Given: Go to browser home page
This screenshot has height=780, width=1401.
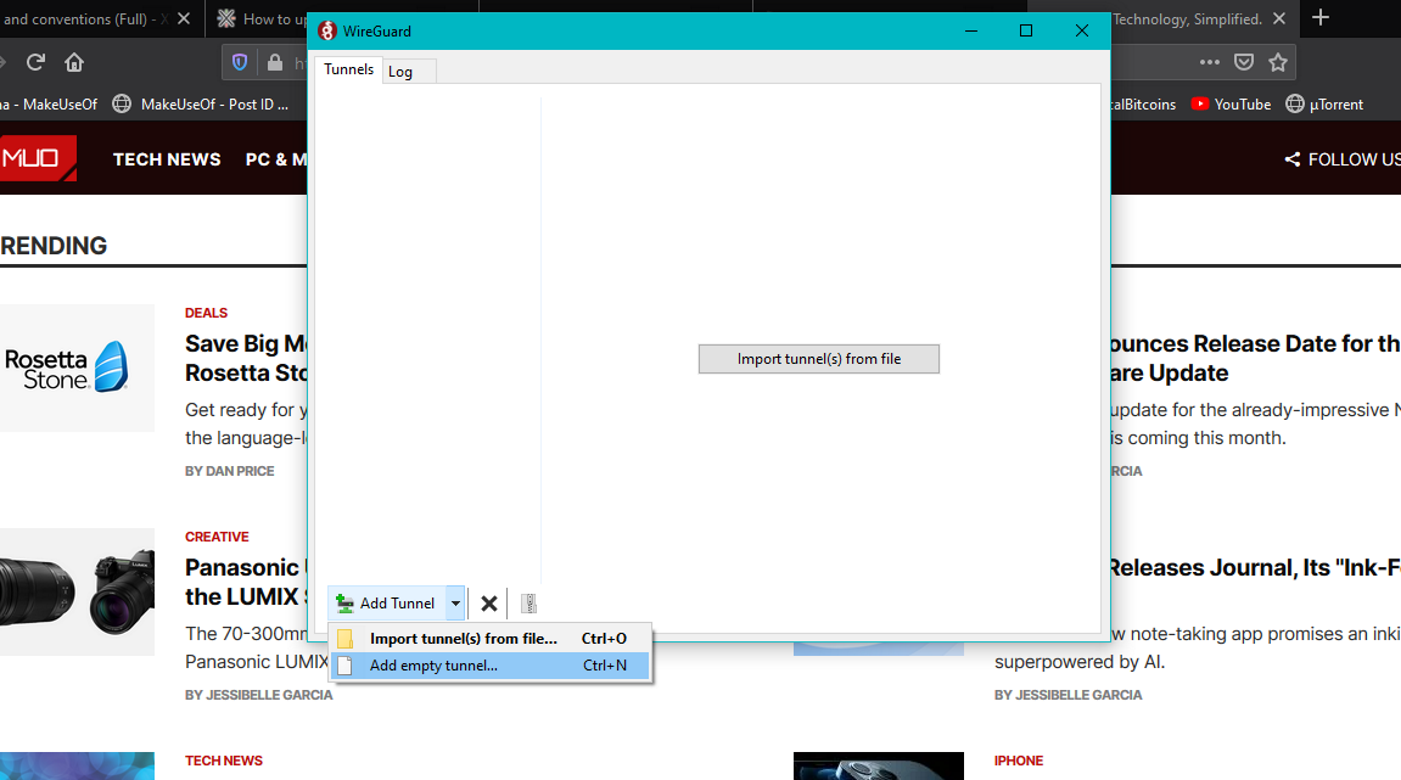Looking at the screenshot, I should (74, 62).
